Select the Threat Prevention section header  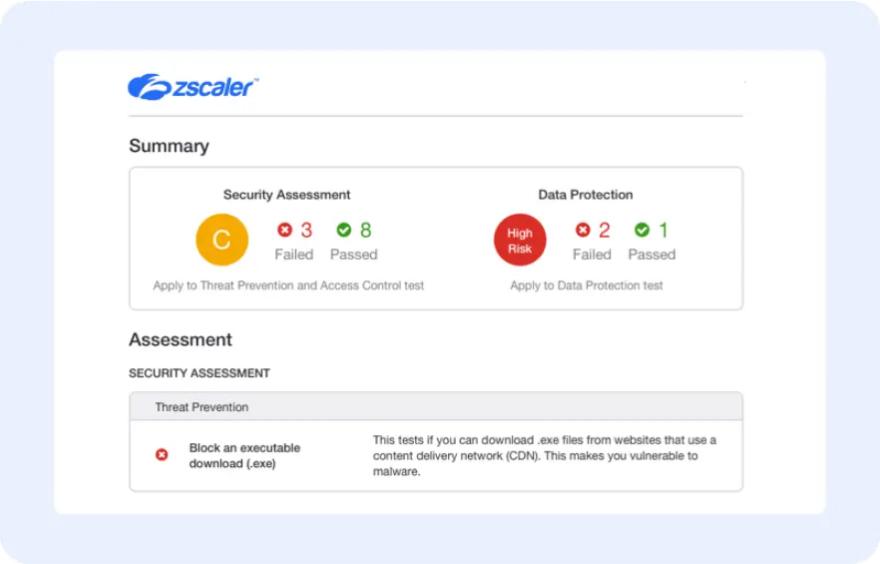click(x=436, y=407)
